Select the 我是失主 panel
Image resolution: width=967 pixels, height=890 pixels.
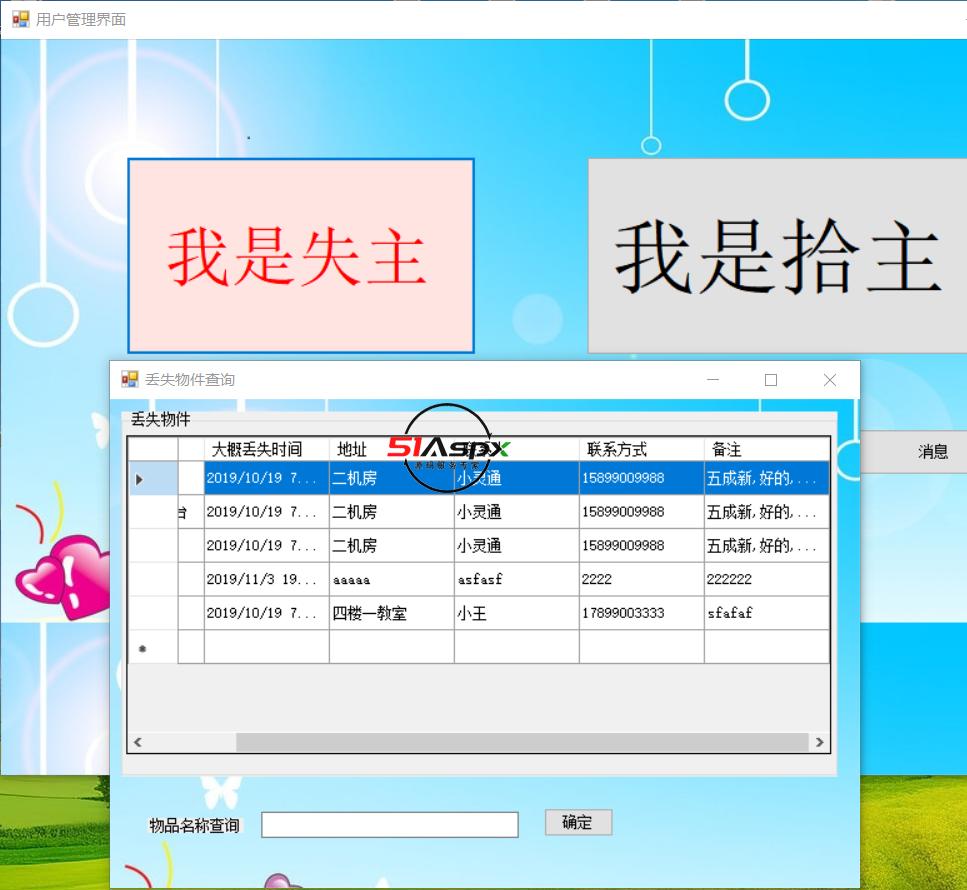pyautogui.click(x=300, y=254)
